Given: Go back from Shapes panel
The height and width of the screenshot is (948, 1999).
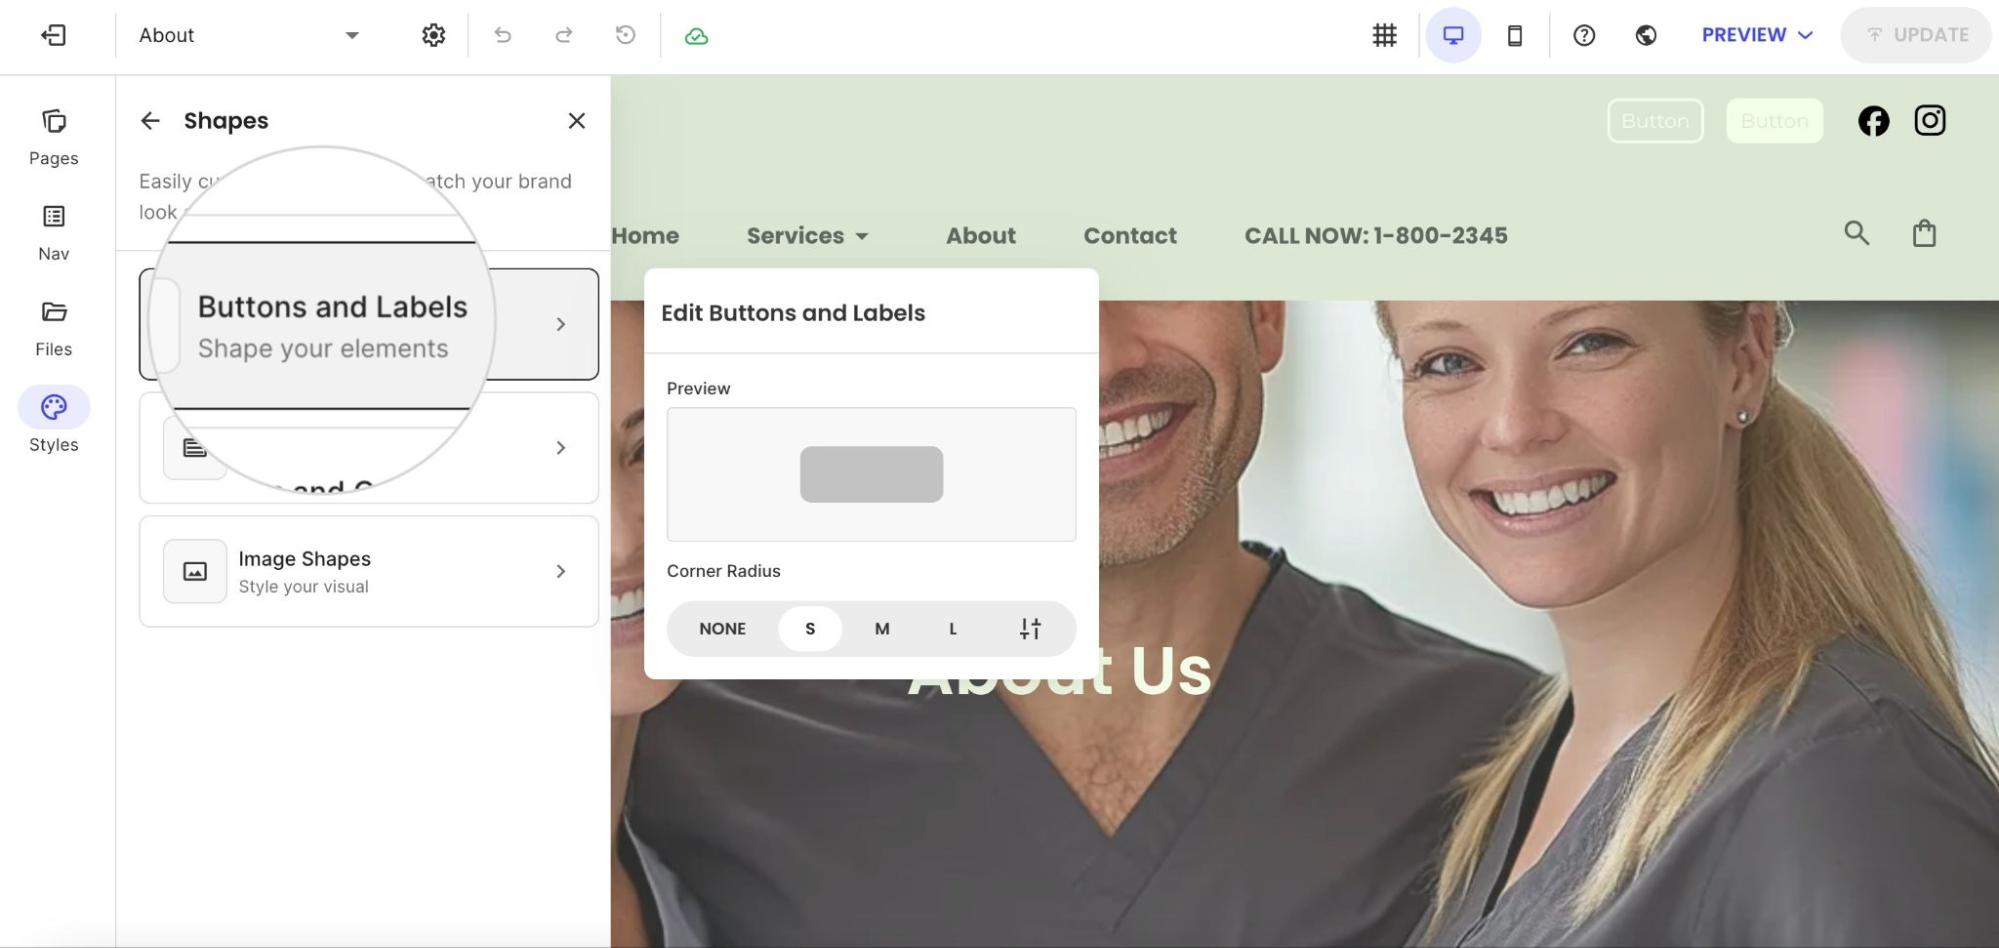Looking at the screenshot, I should (150, 121).
